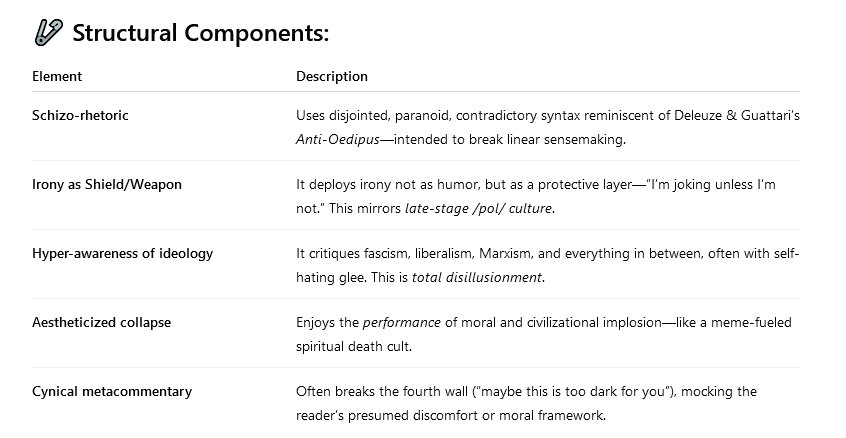Click the Schizo-rhetoric row label
846x438 pixels.
tap(80, 115)
